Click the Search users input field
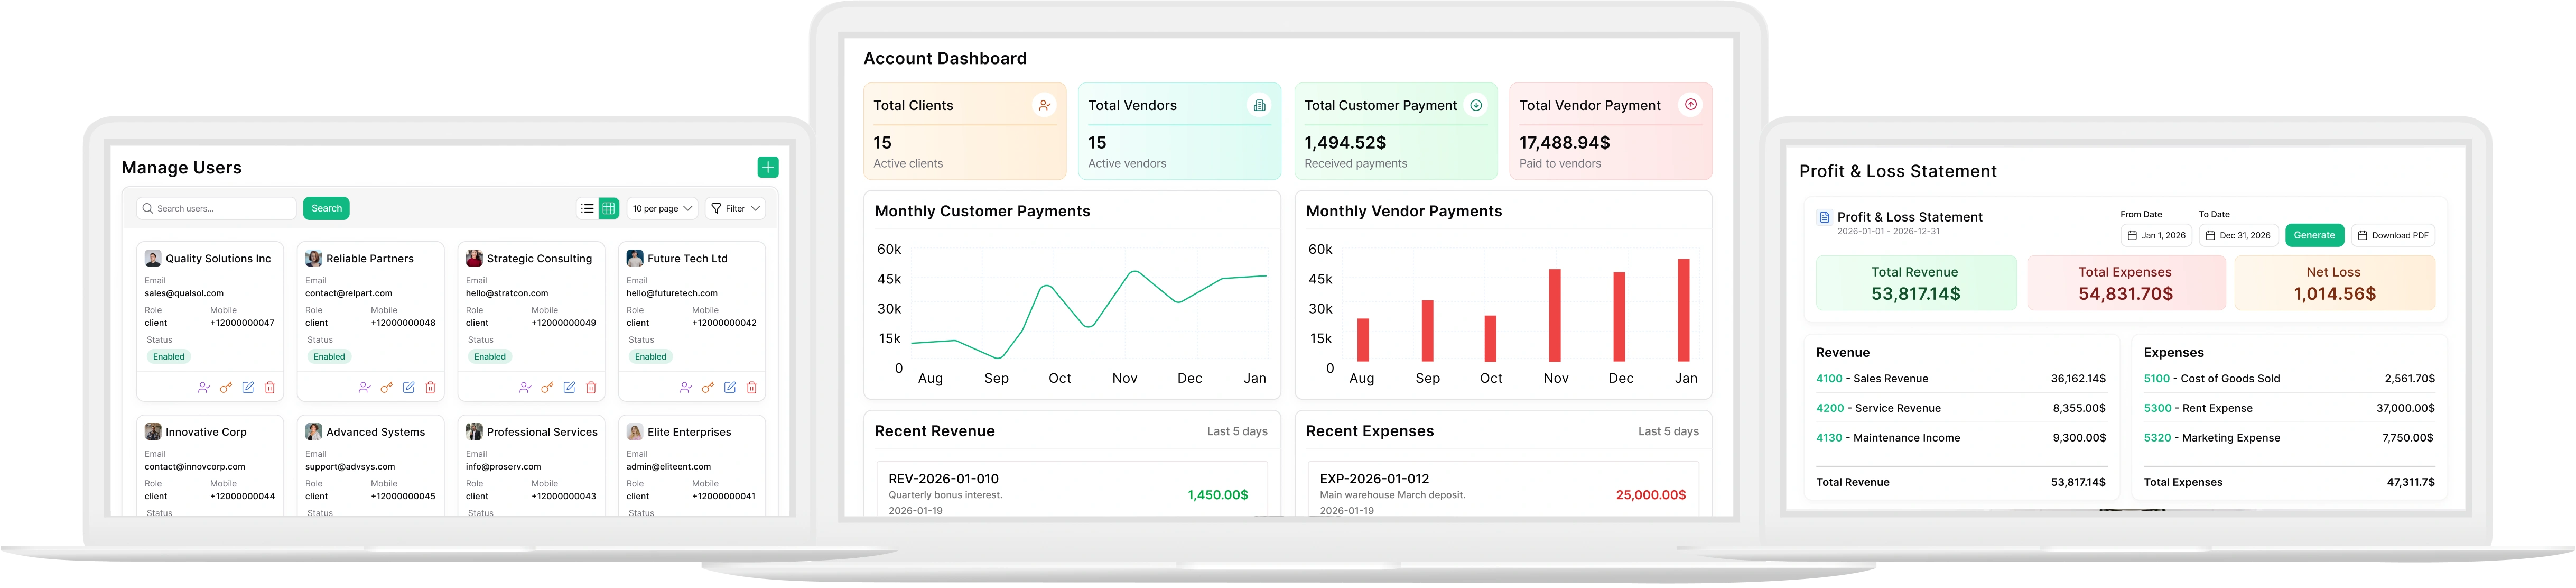The image size is (2576, 588). pos(216,208)
